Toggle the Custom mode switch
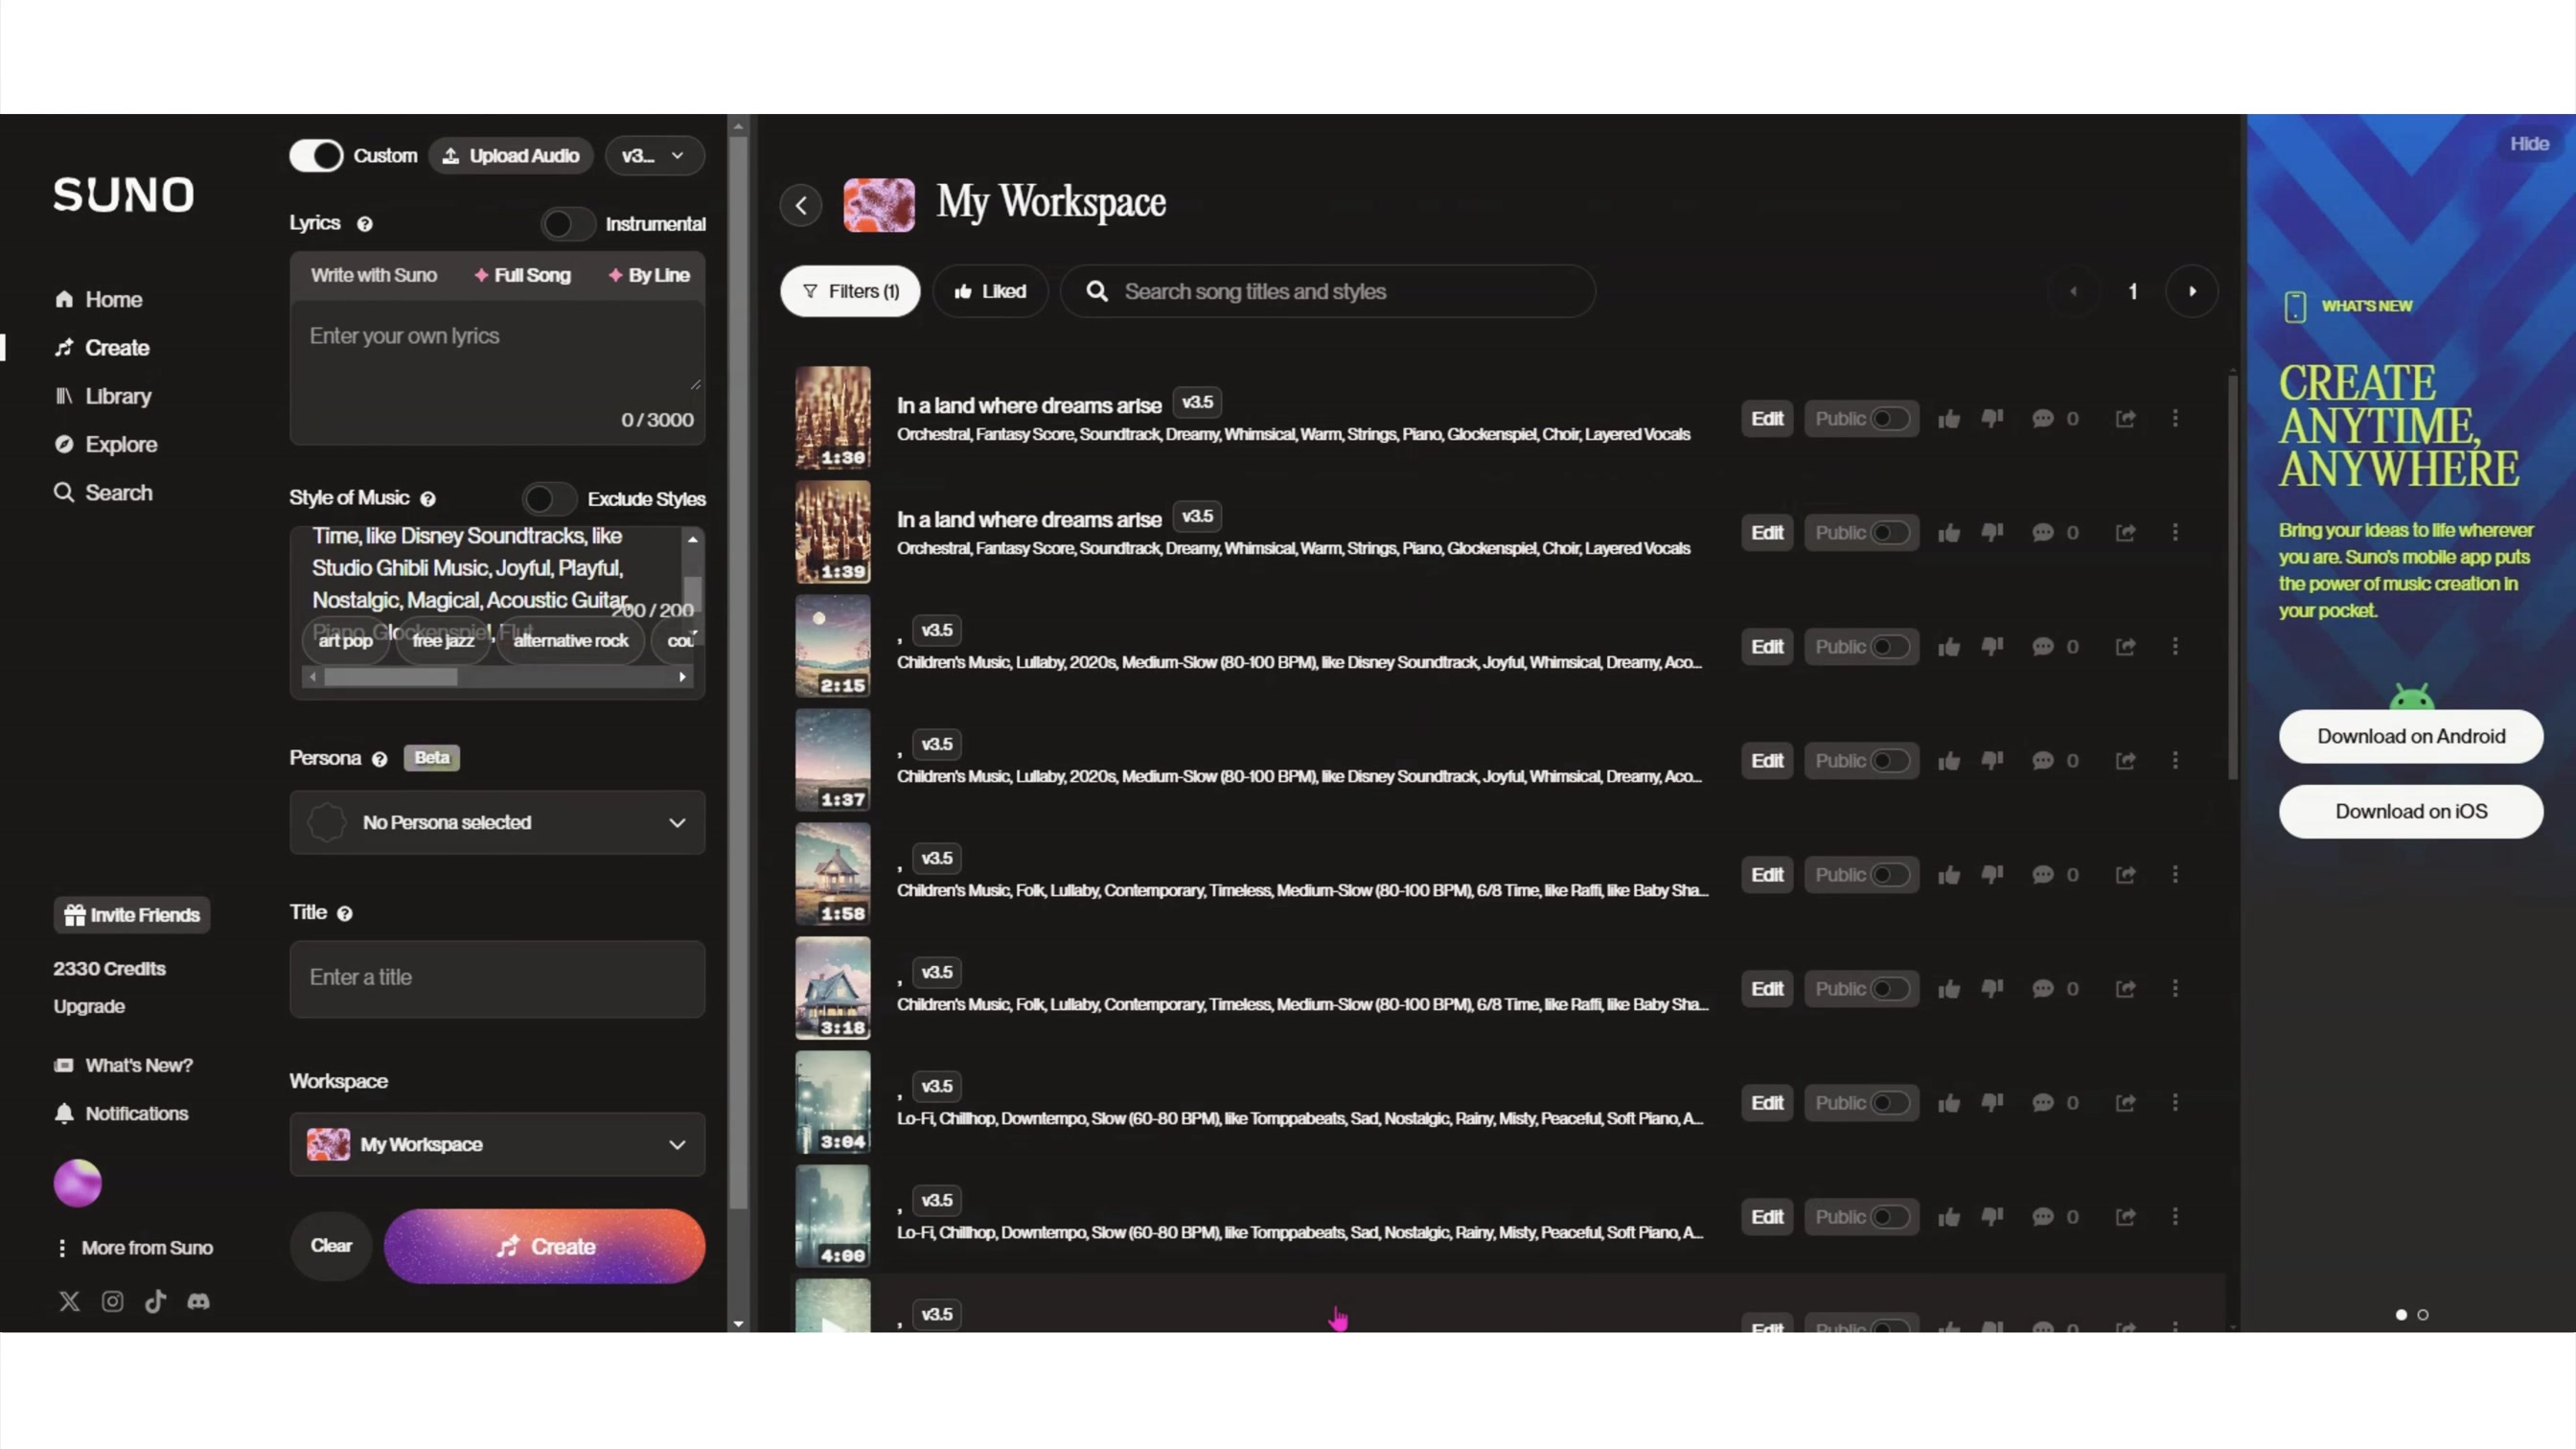 [x=316, y=156]
